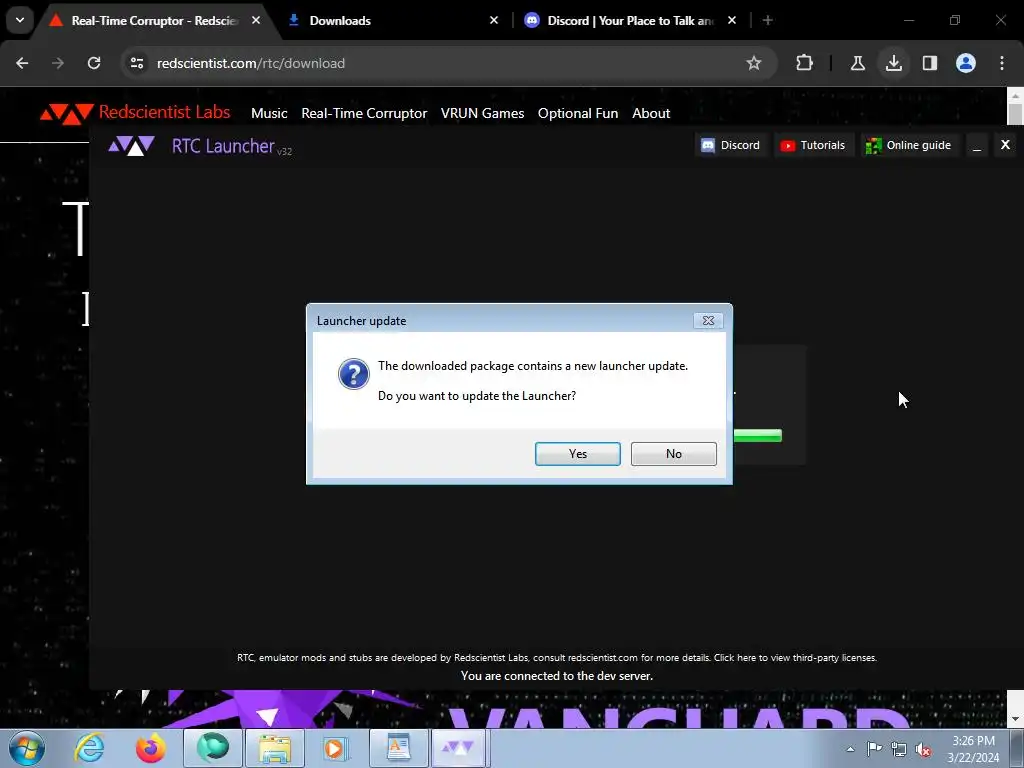The image size is (1024, 768).
Task: Open Chrome three-dot menu
Action: (1002, 63)
